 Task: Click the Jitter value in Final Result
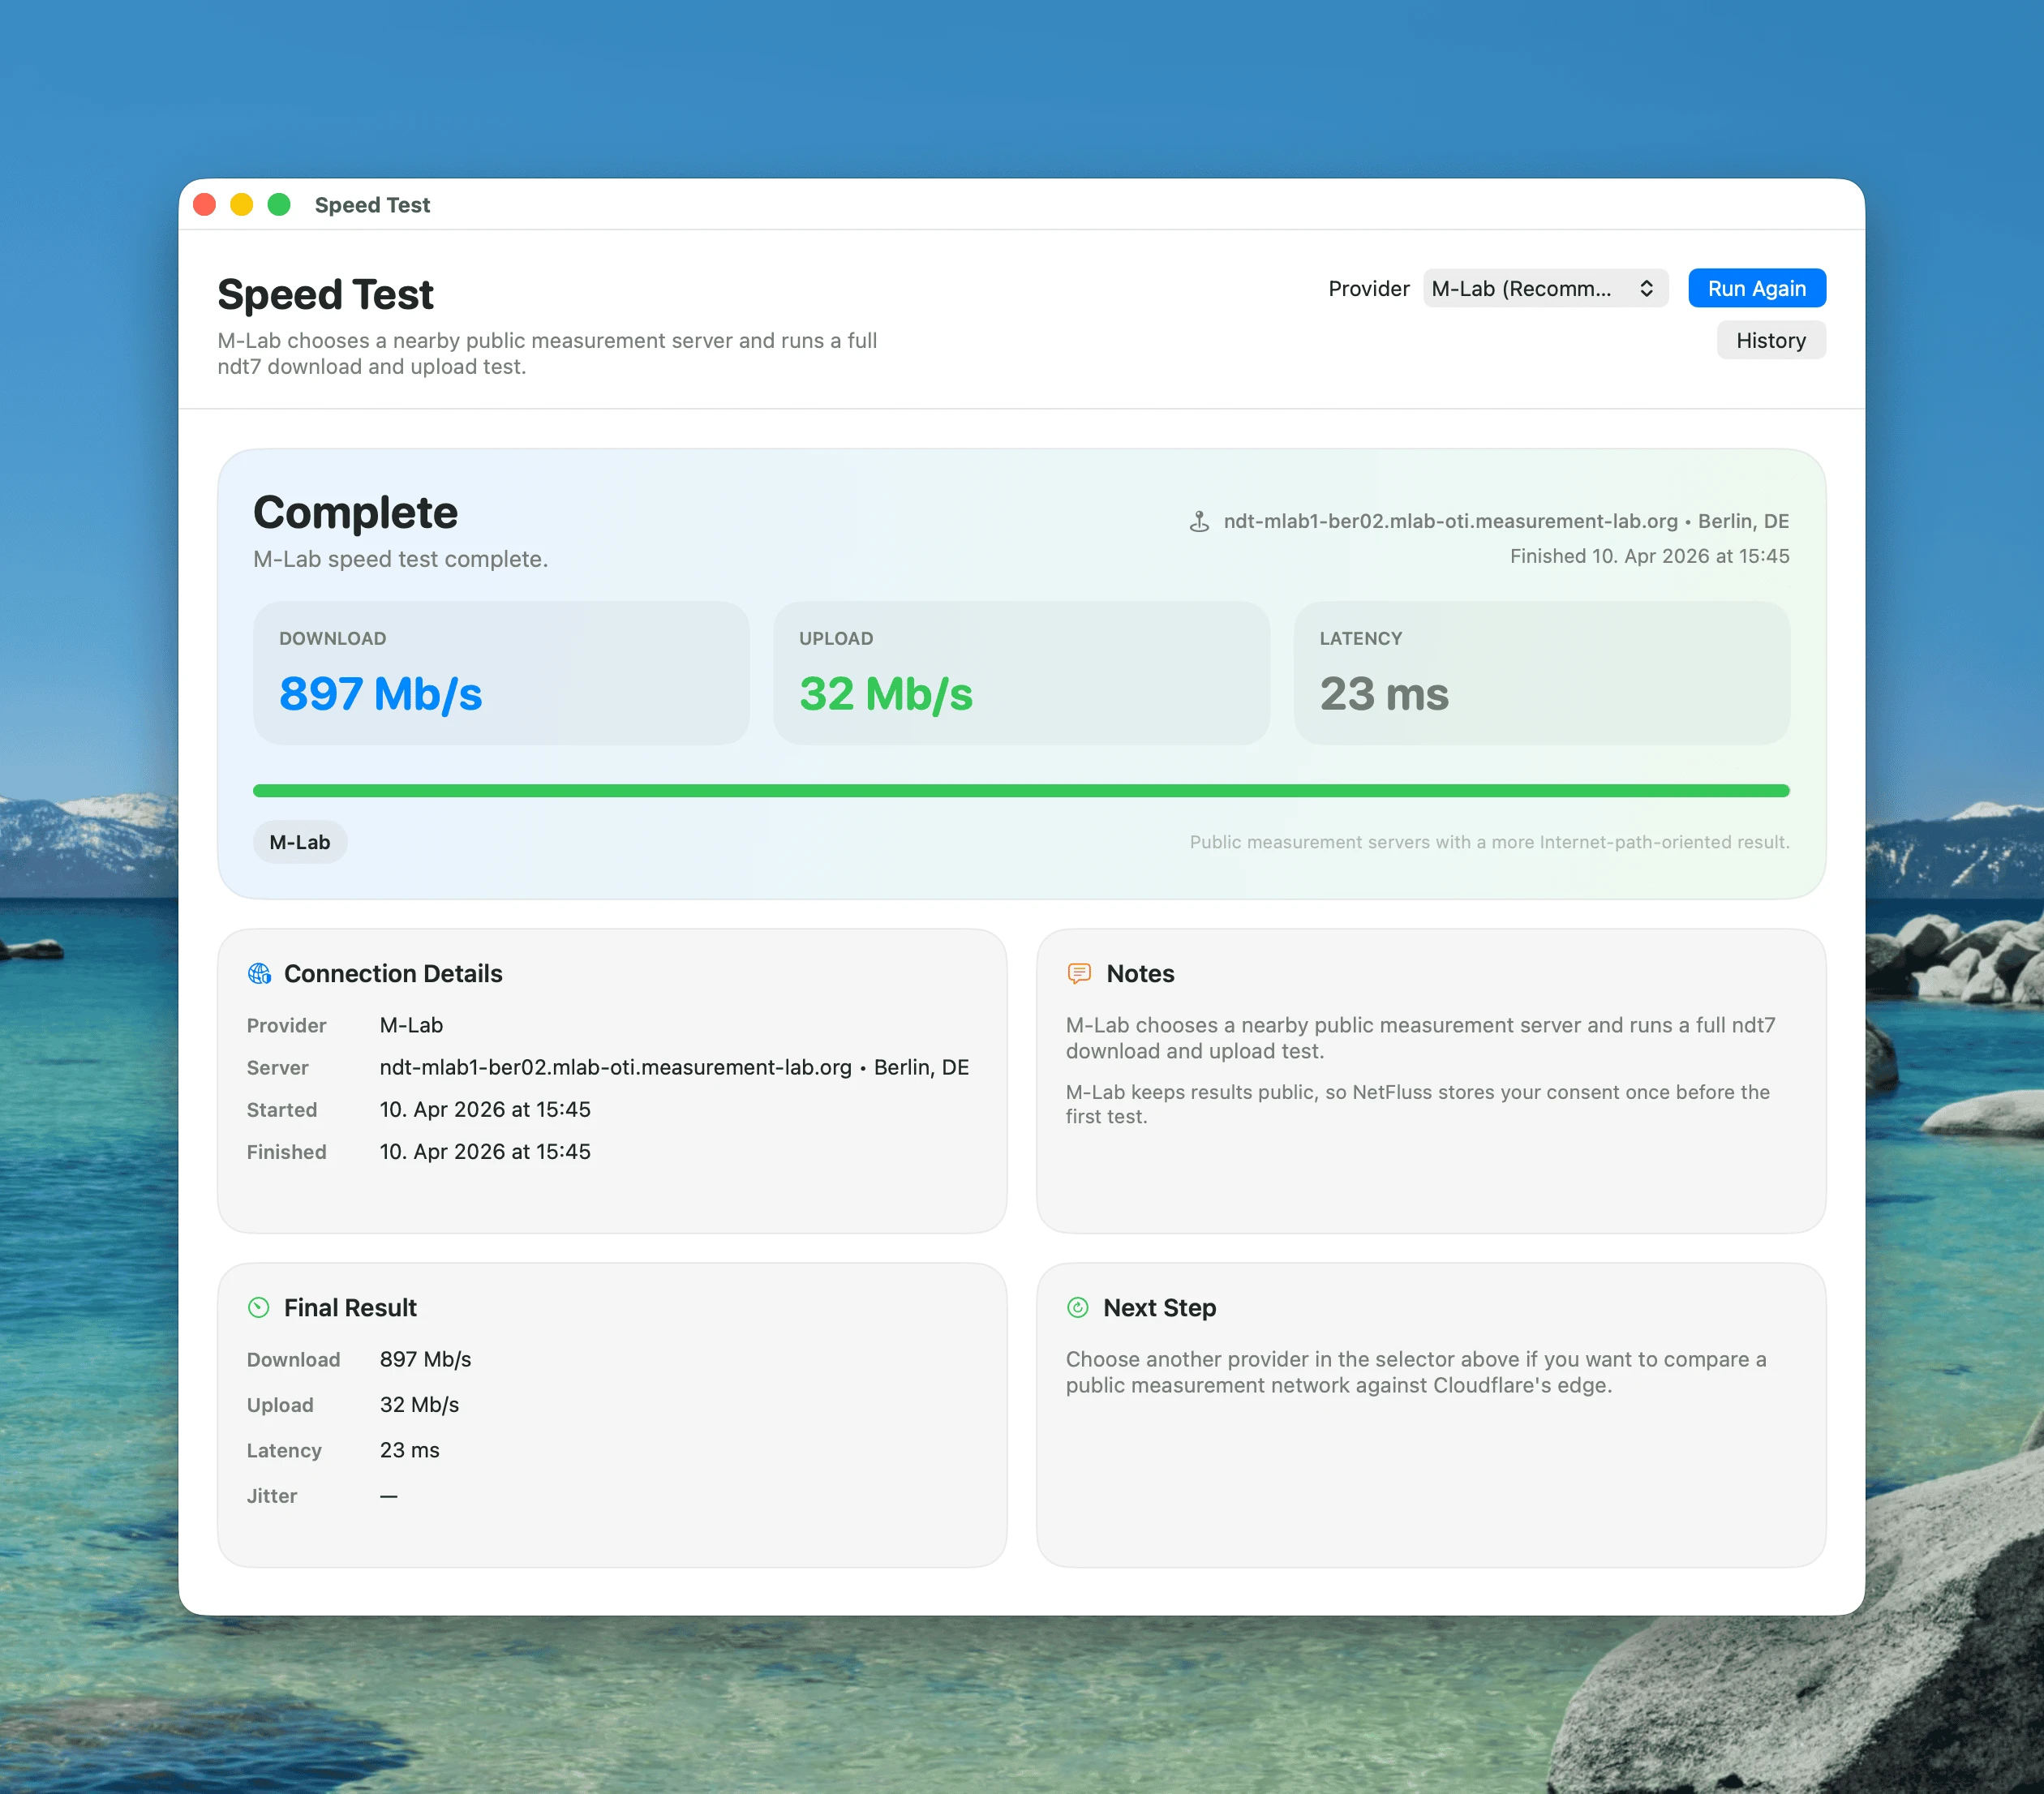pyautogui.click(x=388, y=1496)
